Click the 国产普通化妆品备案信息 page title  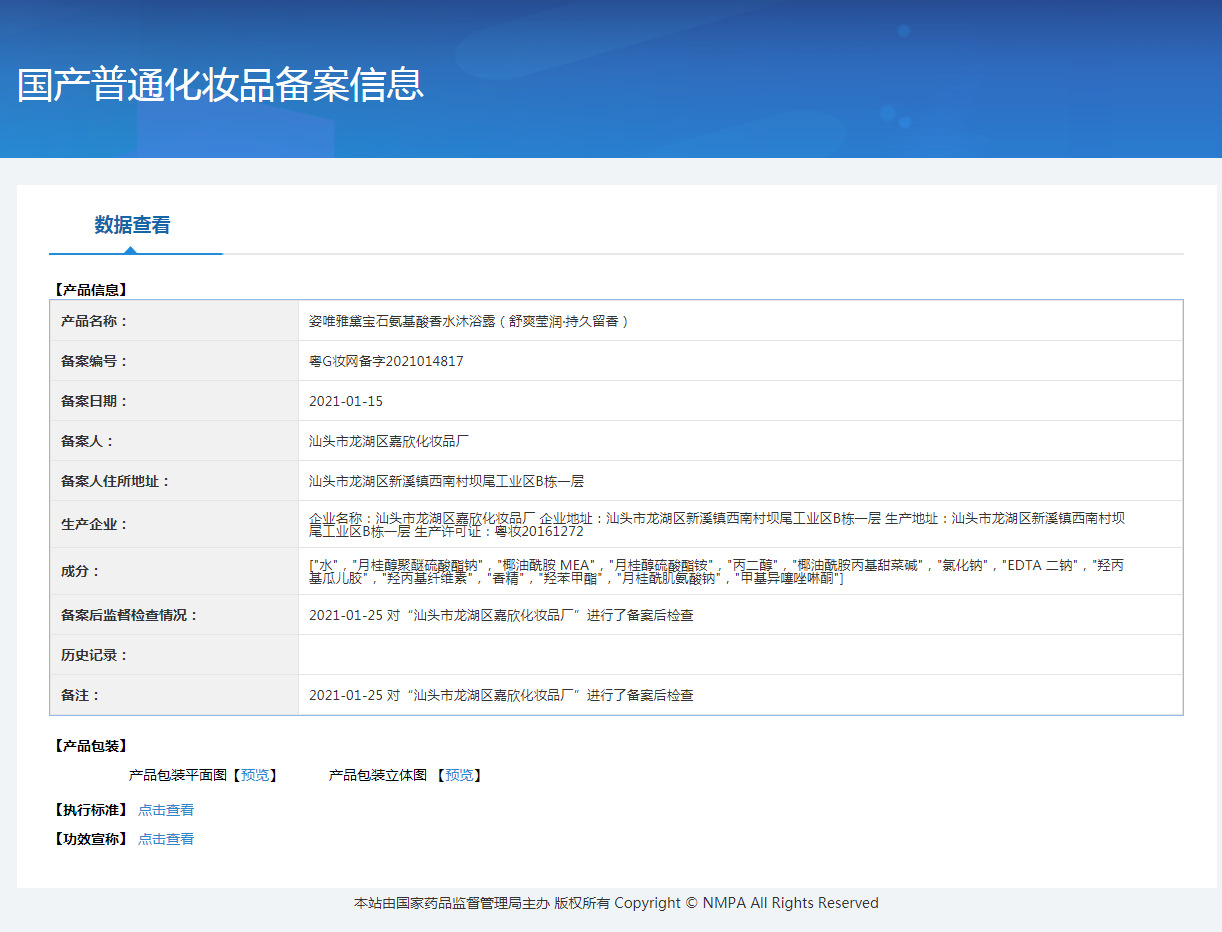(x=221, y=85)
